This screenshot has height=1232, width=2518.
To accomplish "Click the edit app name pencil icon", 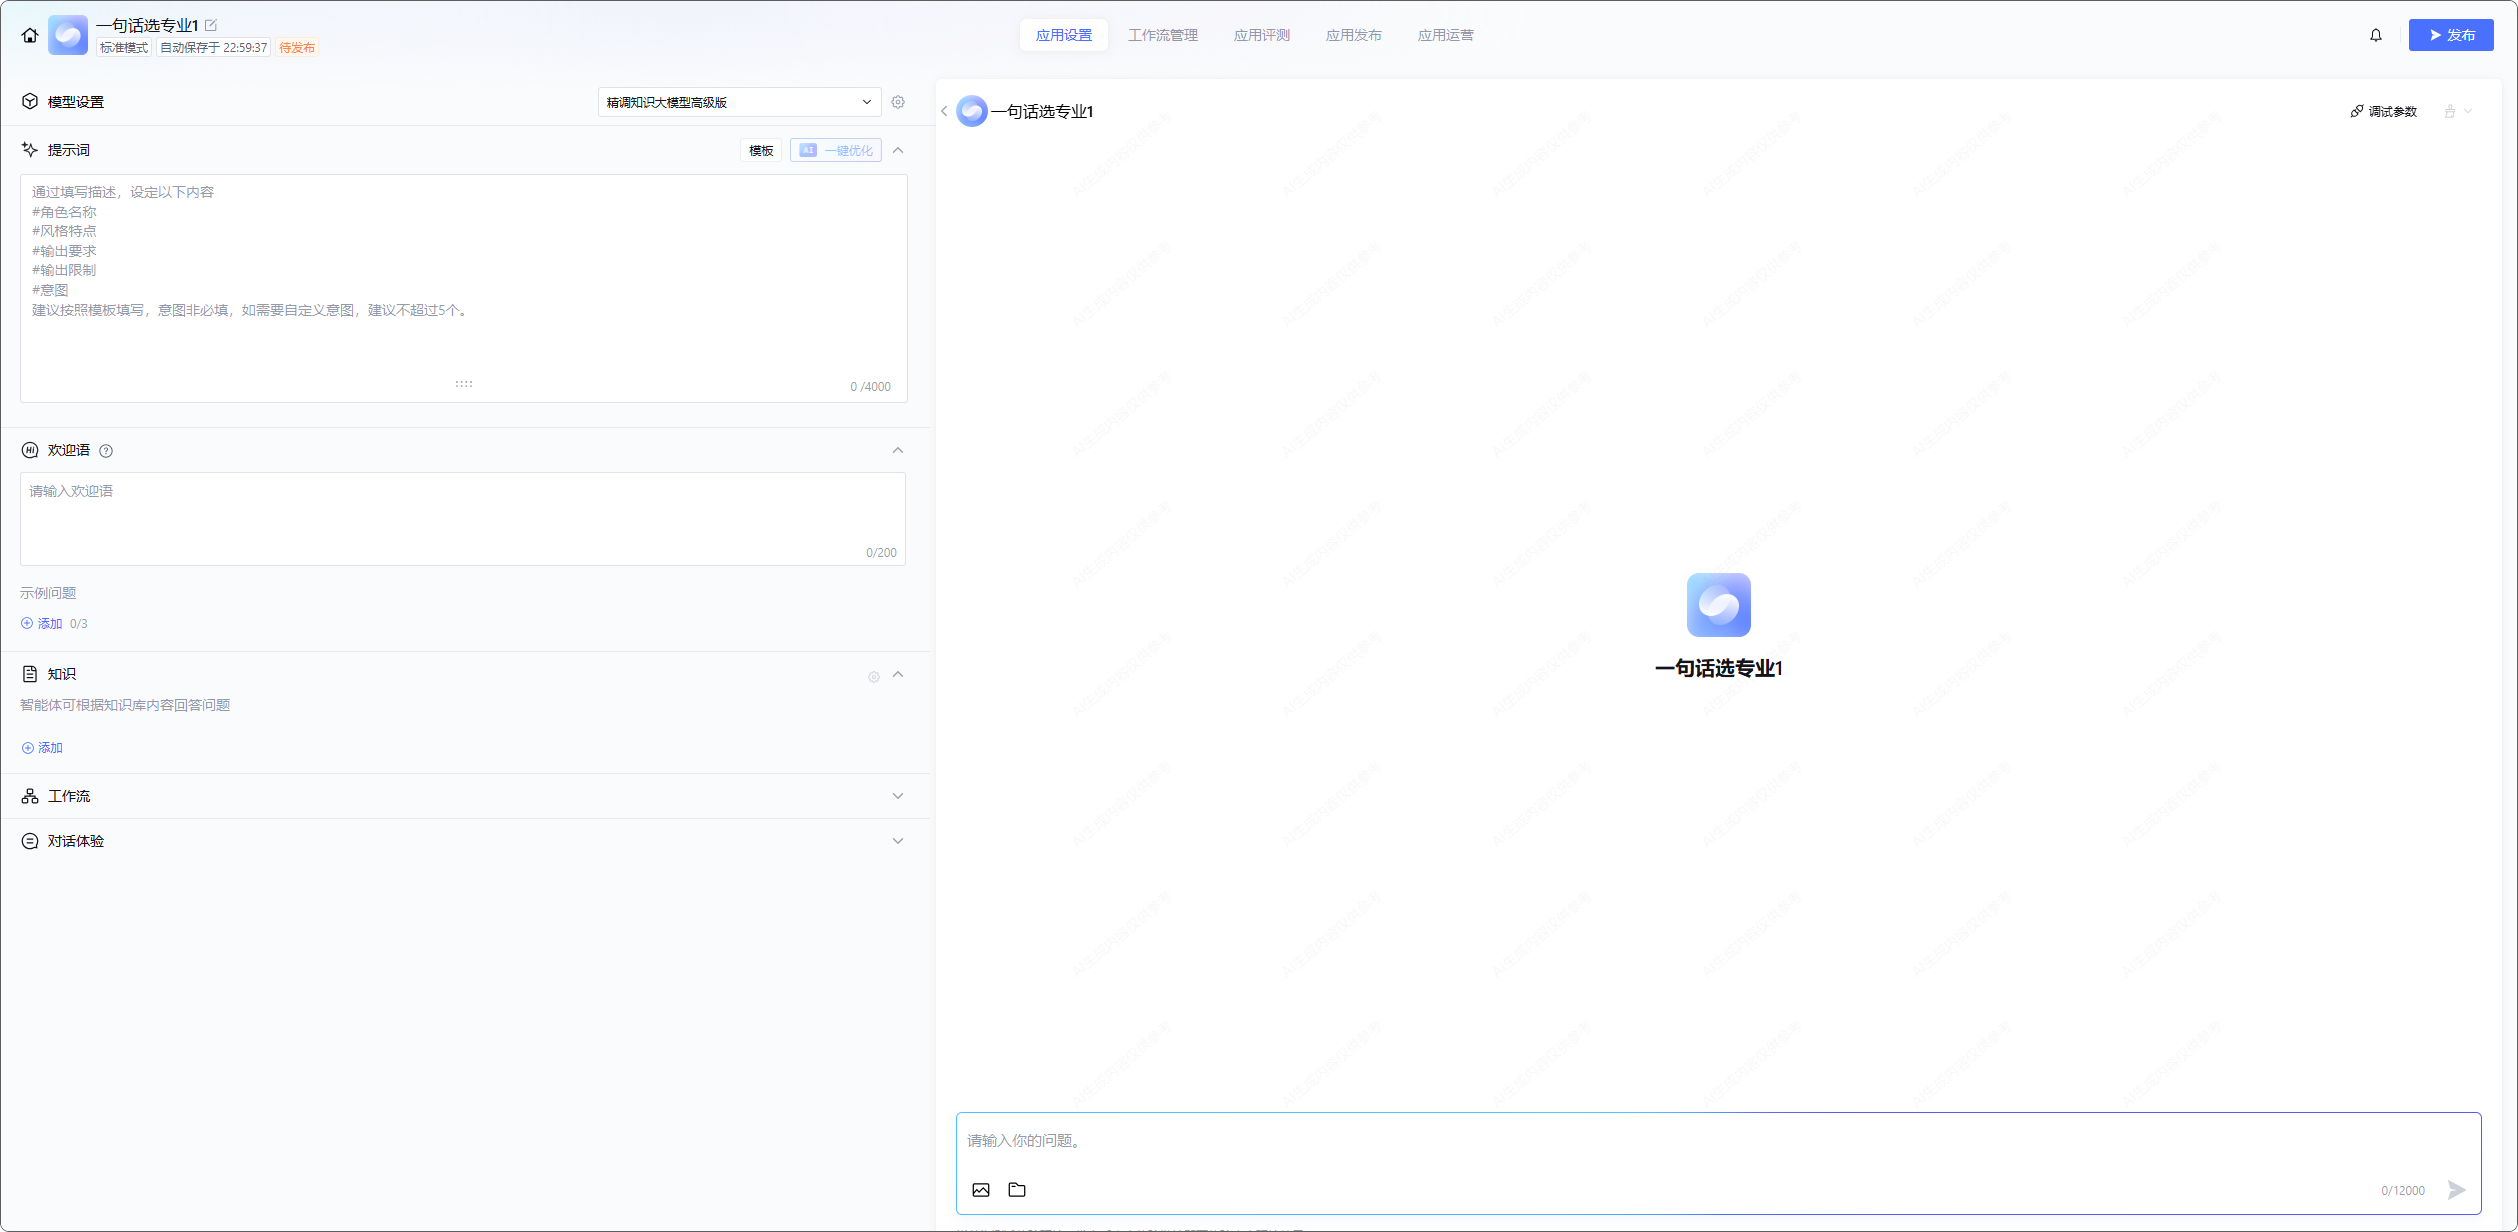I will coord(211,25).
